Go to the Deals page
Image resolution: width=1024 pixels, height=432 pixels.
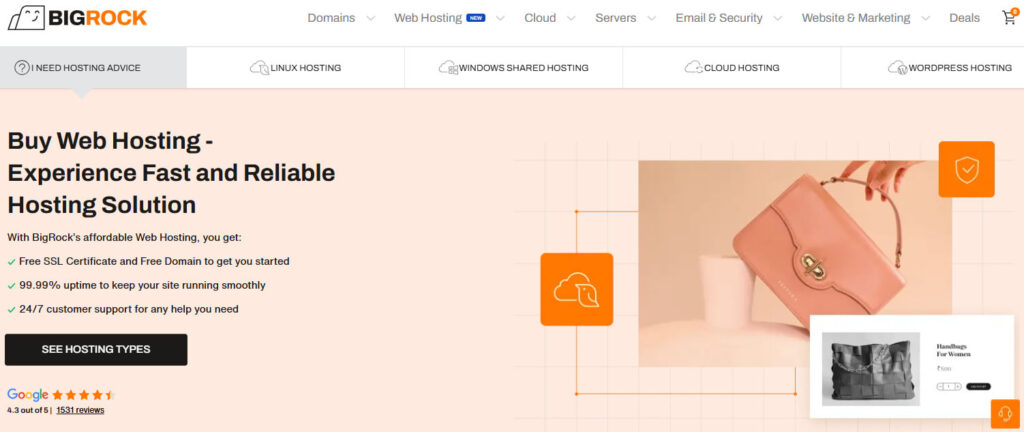(x=965, y=18)
